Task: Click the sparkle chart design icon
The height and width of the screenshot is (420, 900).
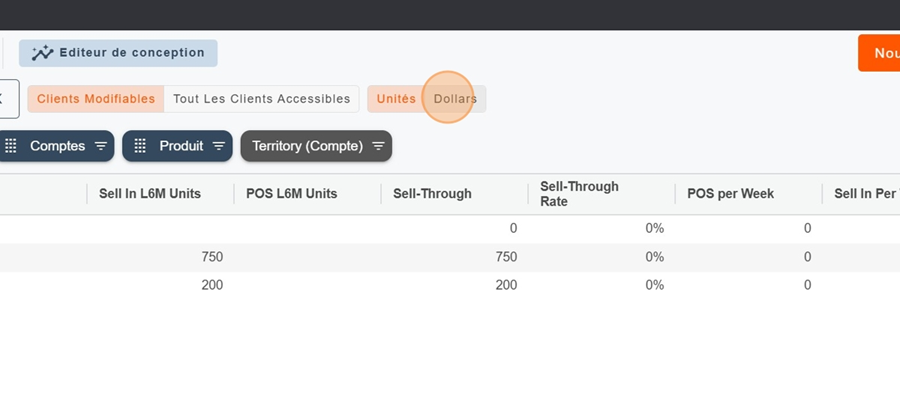Action: pyautogui.click(x=43, y=53)
